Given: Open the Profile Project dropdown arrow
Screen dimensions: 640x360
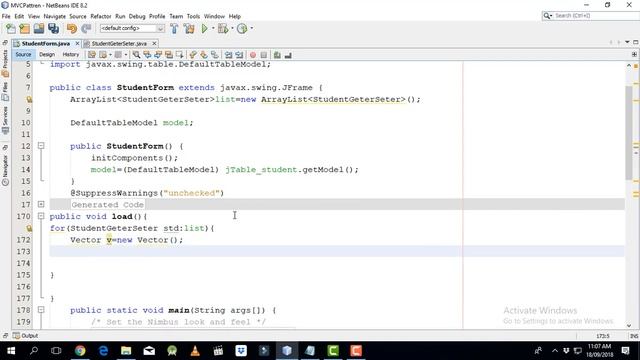Looking at the screenshot, I should [251, 29].
